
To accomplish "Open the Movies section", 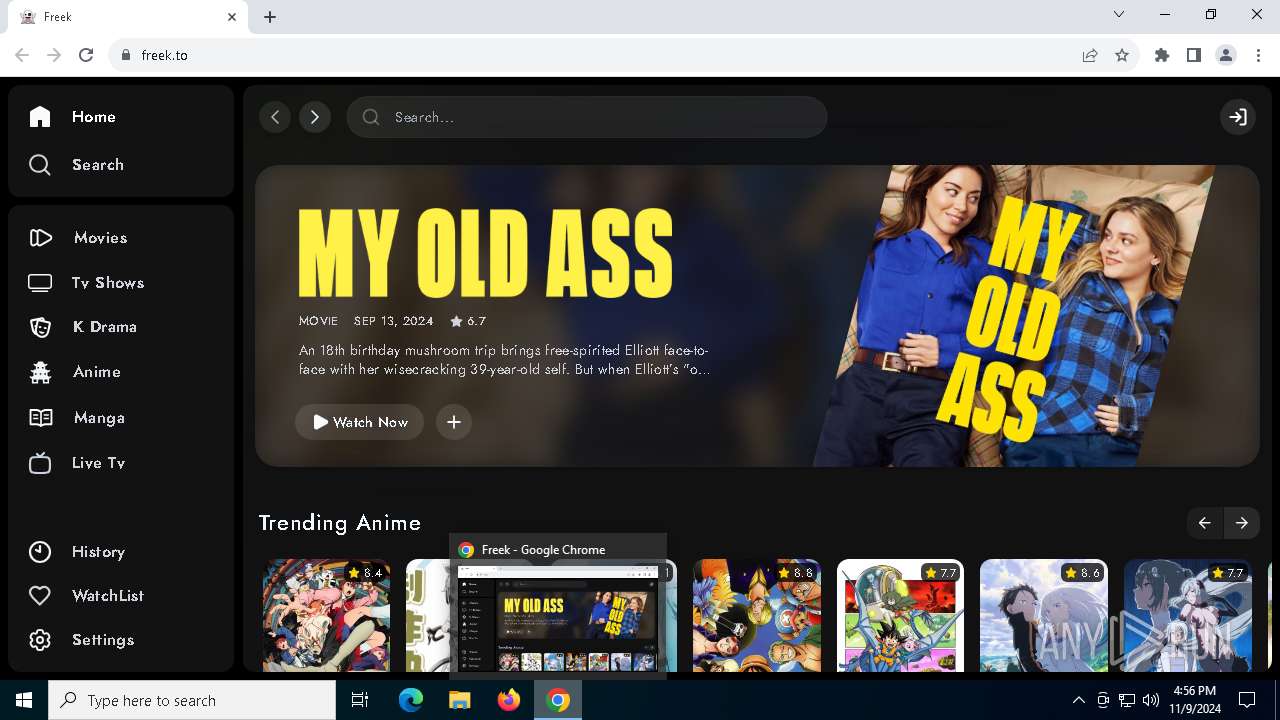I will [78, 238].
